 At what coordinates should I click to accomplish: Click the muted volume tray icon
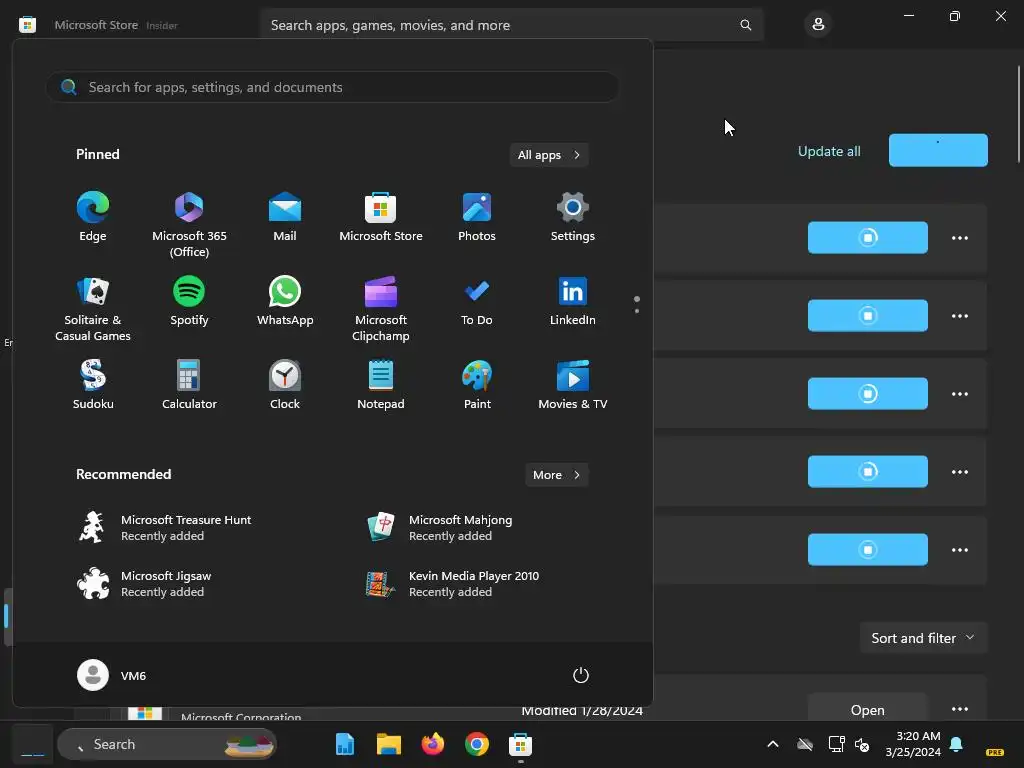pyautogui.click(x=862, y=744)
